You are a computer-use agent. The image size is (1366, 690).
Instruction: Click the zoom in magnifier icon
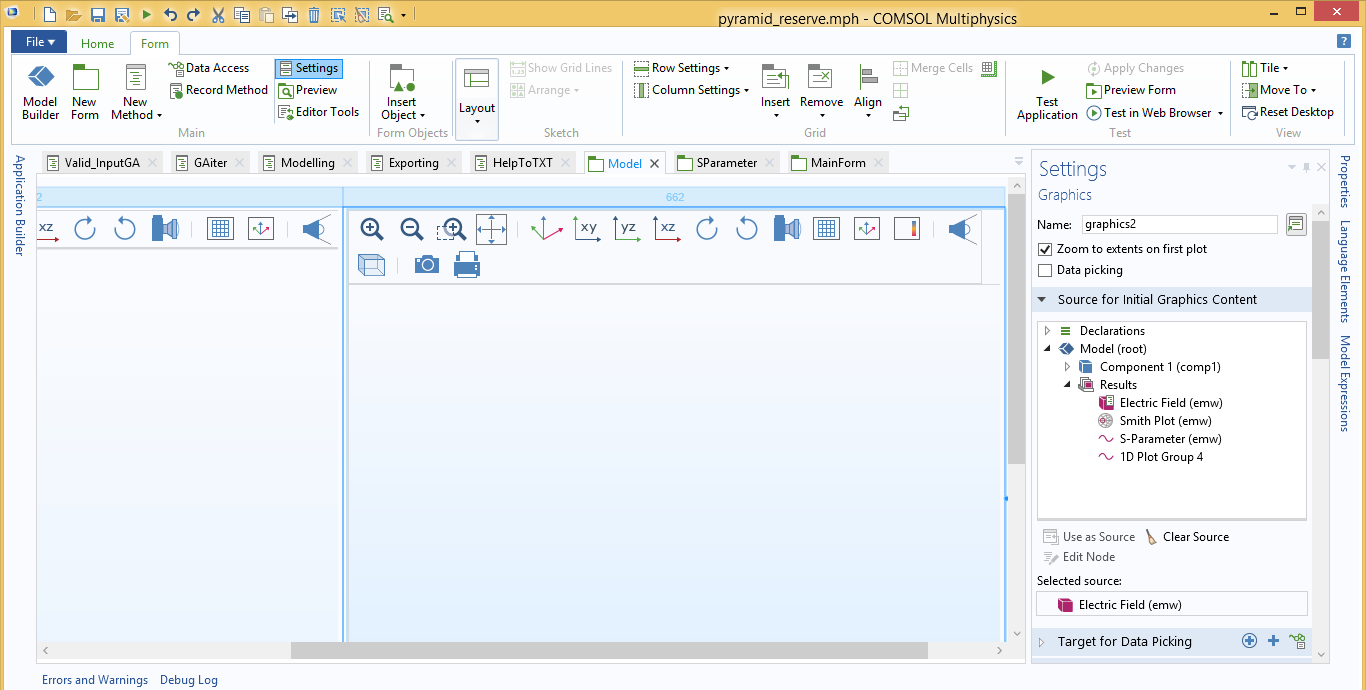tap(372, 229)
